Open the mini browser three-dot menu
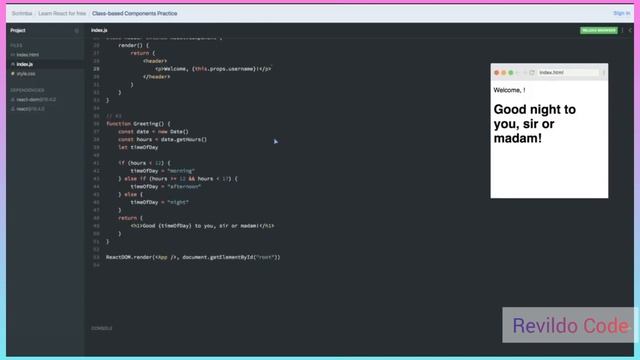This screenshot has height=360, width=640. (604, 73)
